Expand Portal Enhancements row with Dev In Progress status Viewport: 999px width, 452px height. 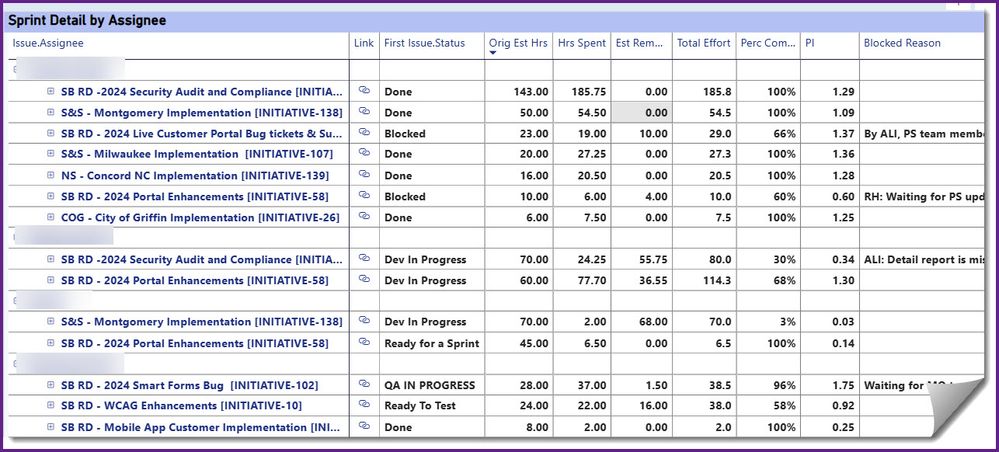[x=51, y=280]
